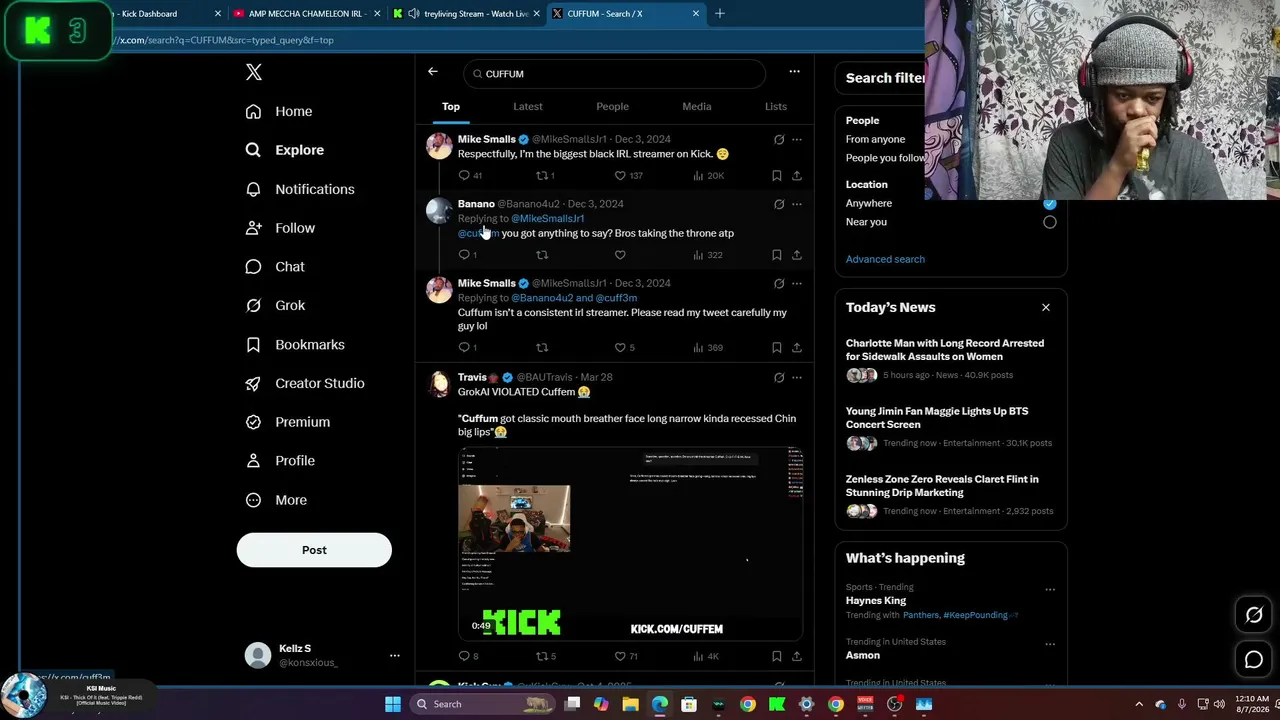Ask Grok about Travis's post
The height and width of the screenshot is (720, 1280).
(779, 378)
